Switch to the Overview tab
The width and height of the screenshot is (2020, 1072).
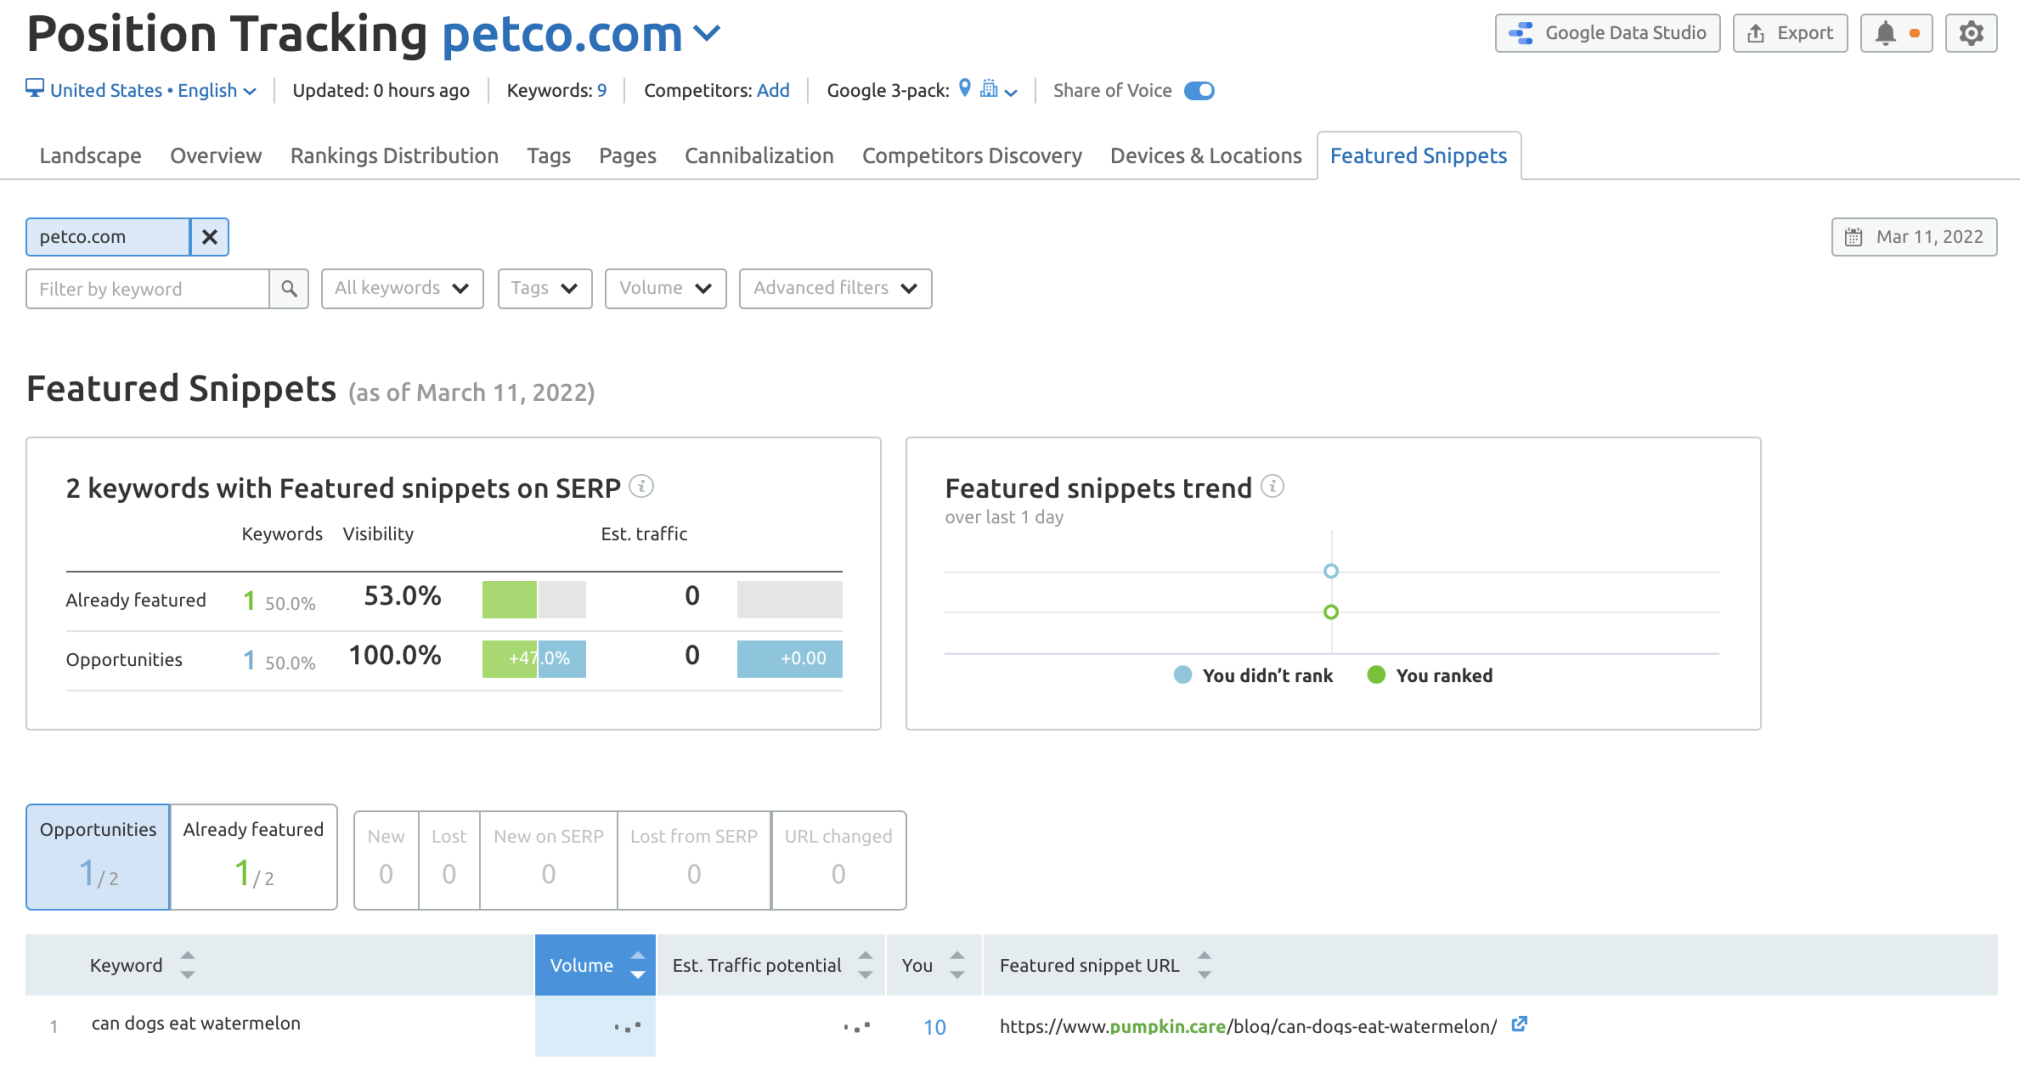click(x=216, y=156)
